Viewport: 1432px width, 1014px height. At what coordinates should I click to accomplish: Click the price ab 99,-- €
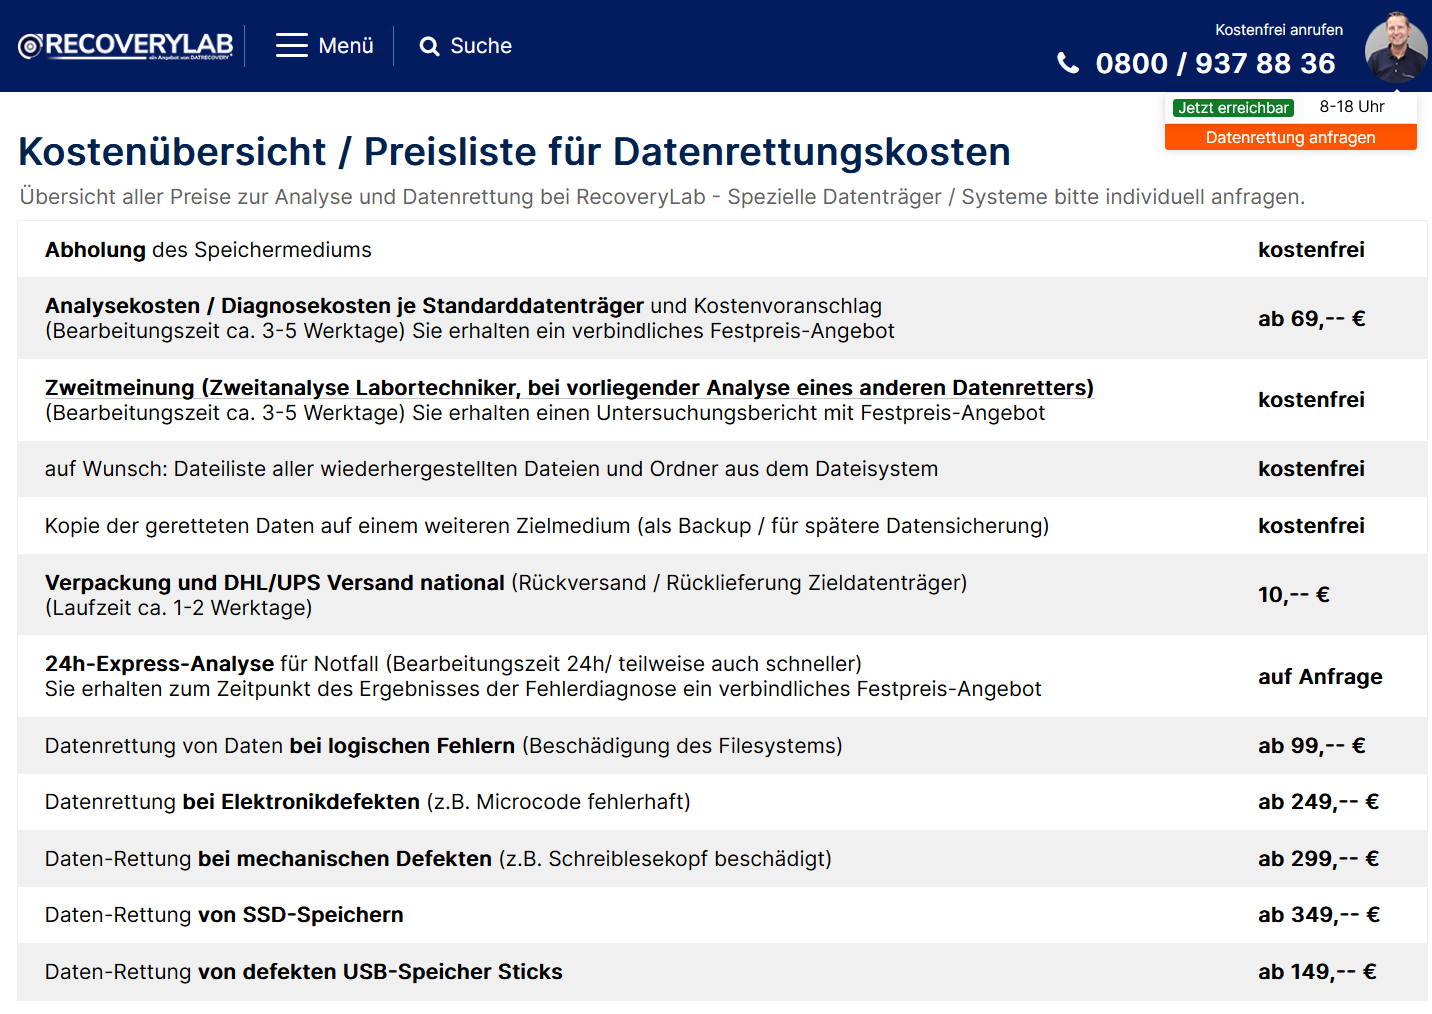click(1311, 746)
